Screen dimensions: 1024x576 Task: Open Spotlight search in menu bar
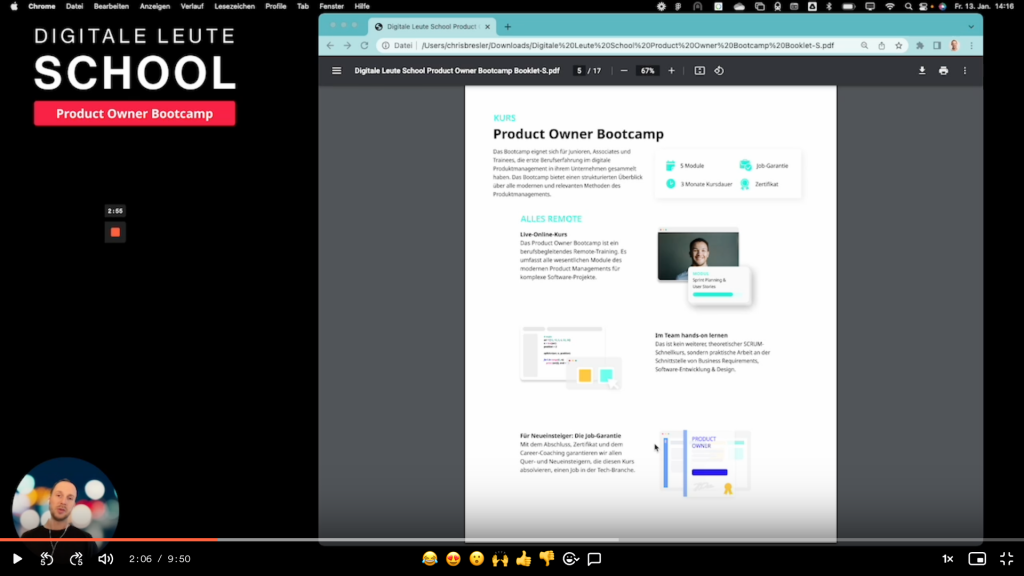908,7
